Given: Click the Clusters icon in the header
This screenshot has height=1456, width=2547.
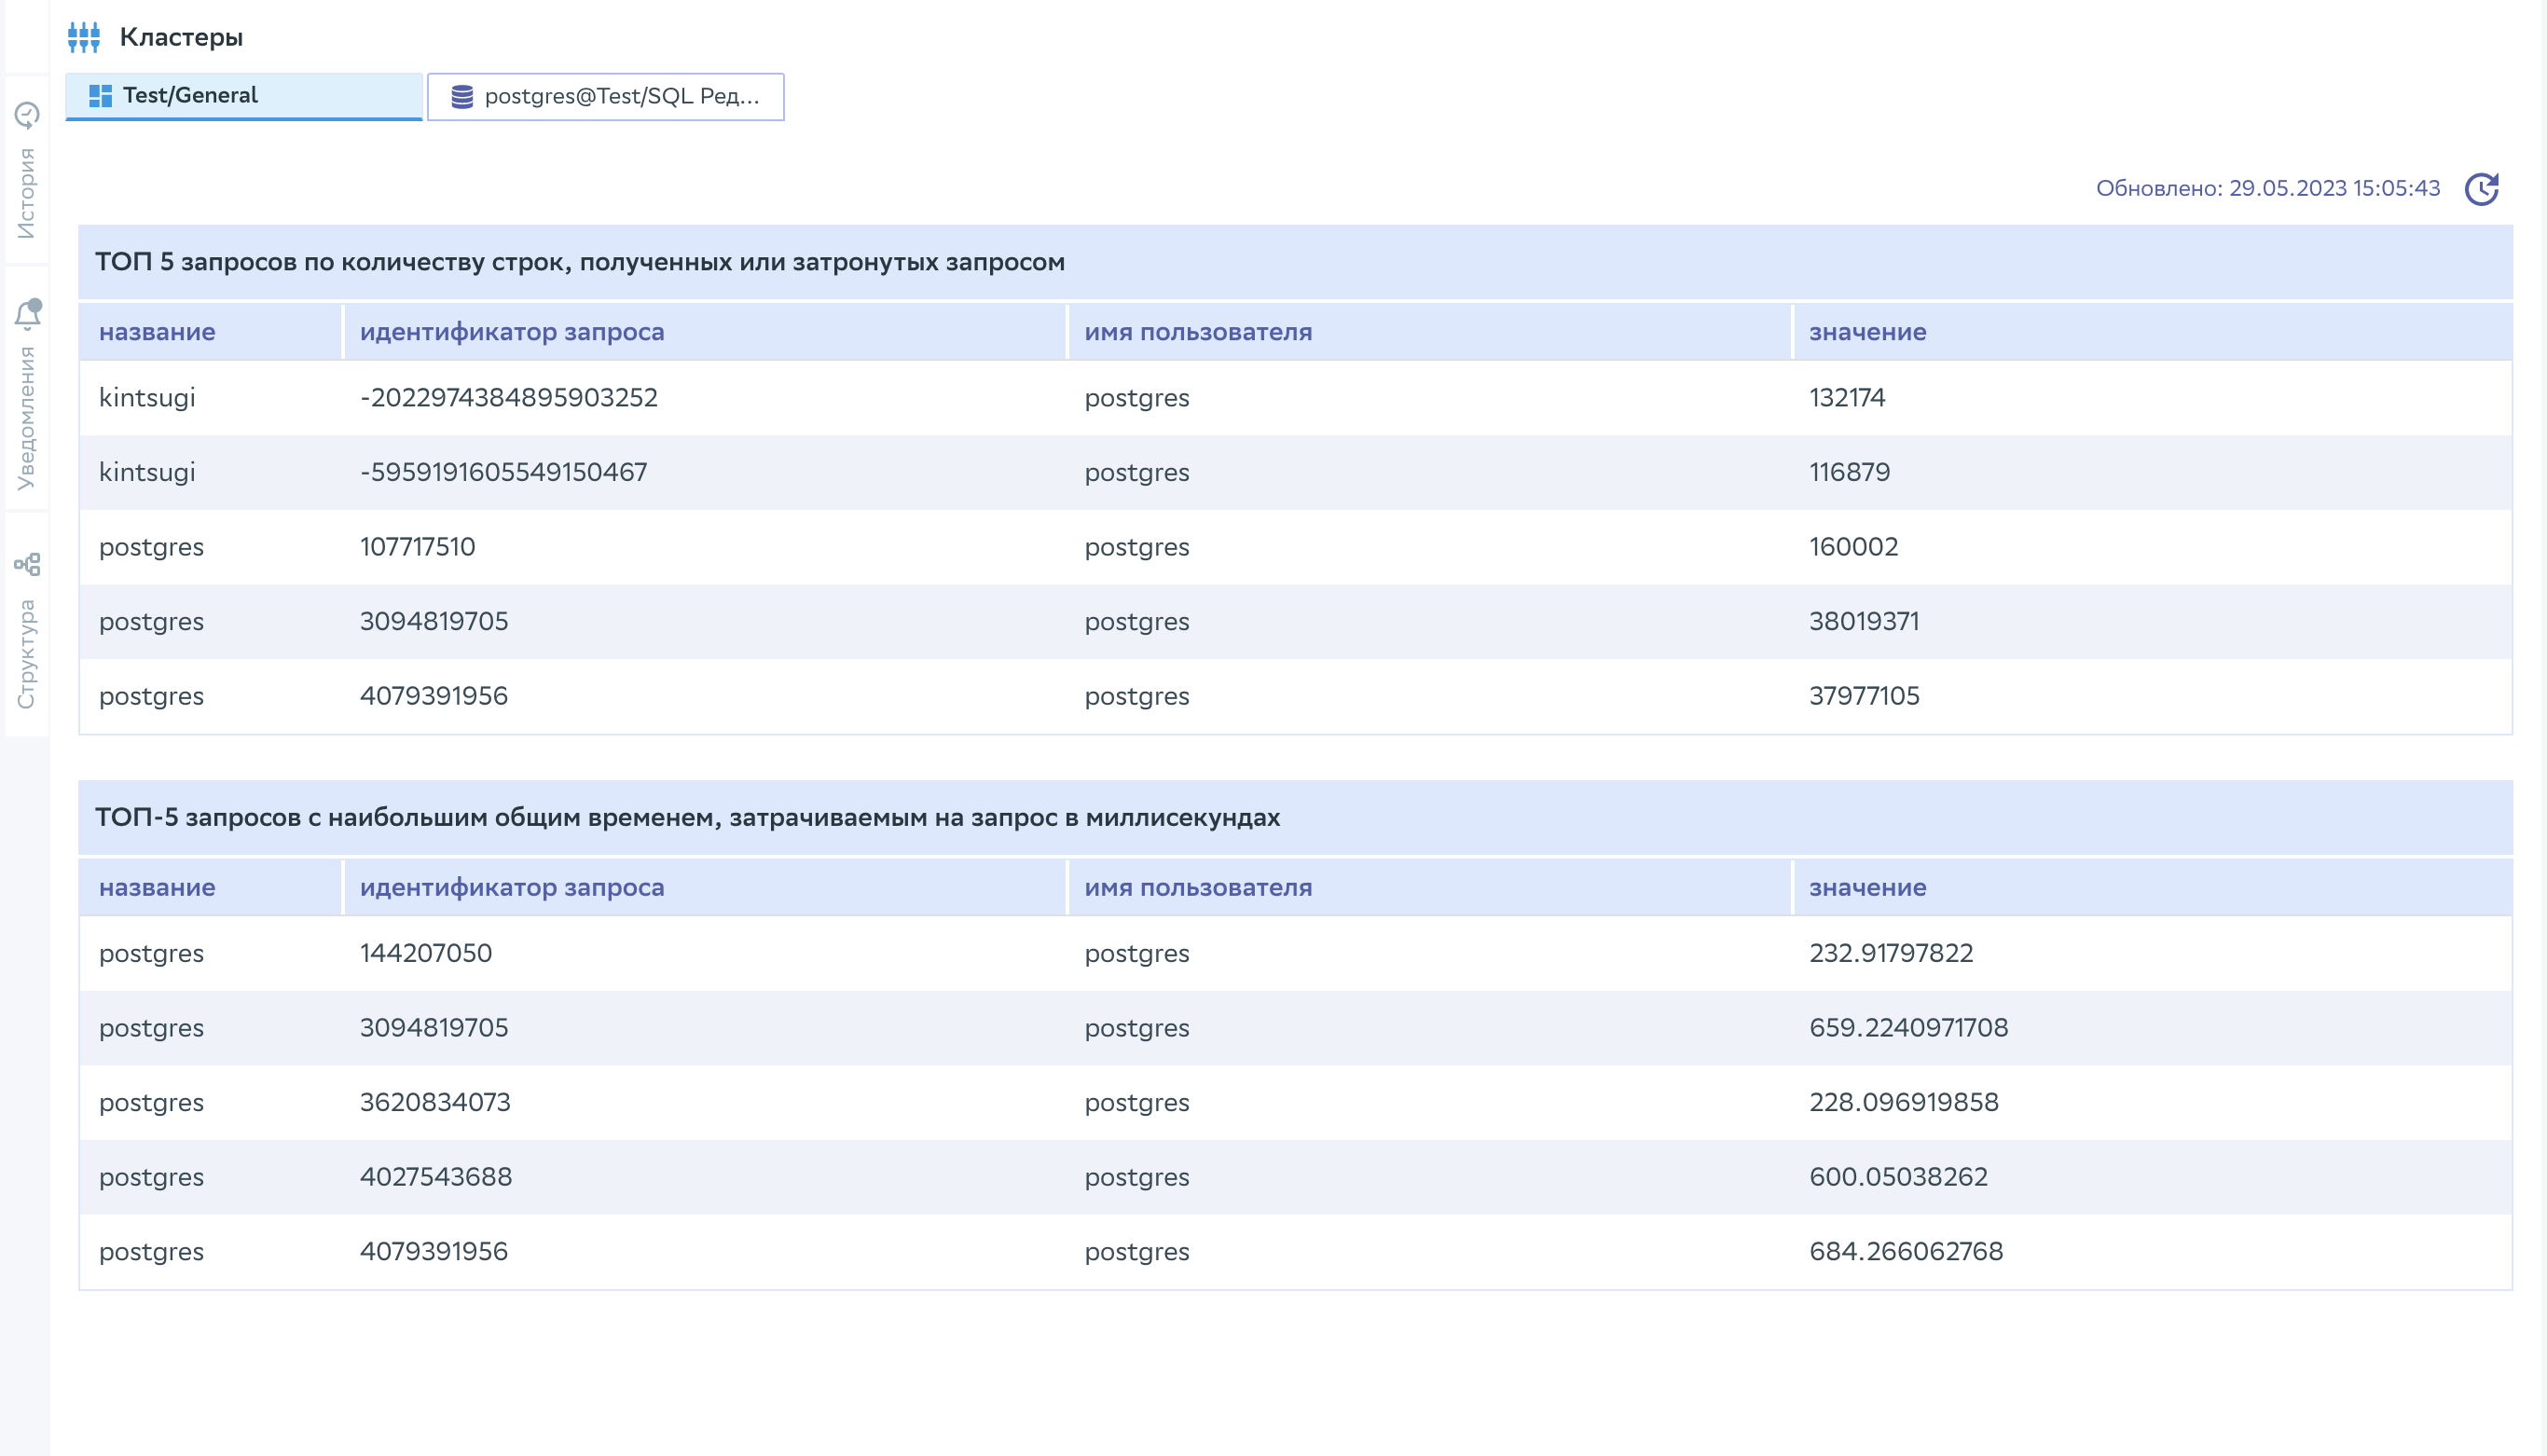Looking at the screenshot, I should tap(84, 37).
